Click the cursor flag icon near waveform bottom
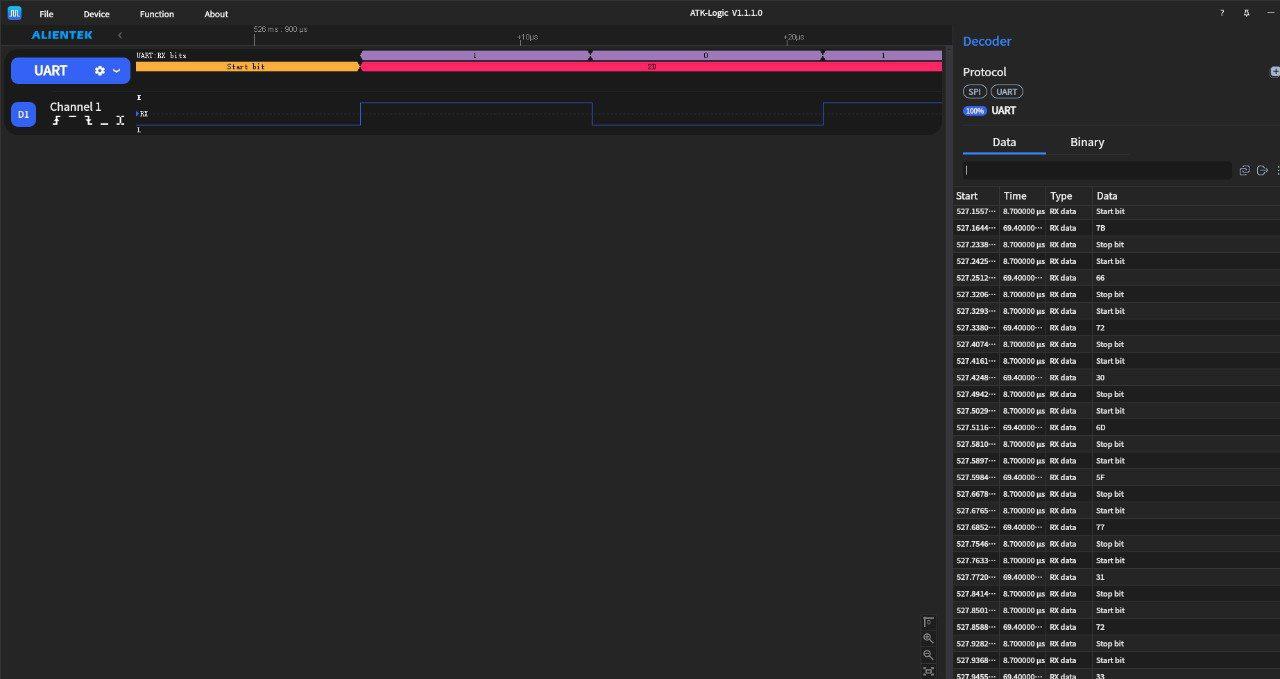The image size is (1280, 679). coord(929,622)
